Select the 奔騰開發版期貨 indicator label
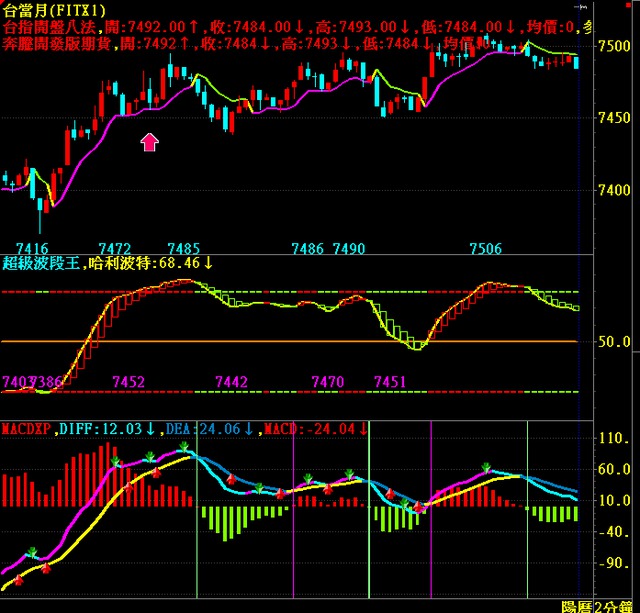Screen dimensions: 640x613 [x=57, y=43]
